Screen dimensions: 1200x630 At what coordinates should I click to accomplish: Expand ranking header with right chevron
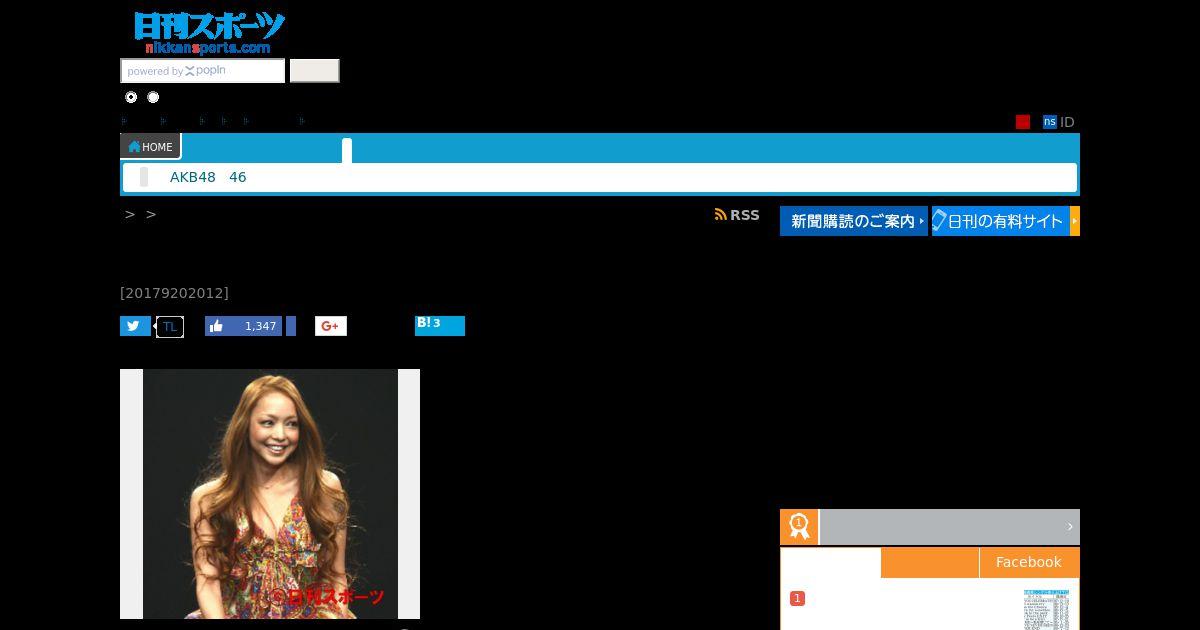(x=1070, y=527)
